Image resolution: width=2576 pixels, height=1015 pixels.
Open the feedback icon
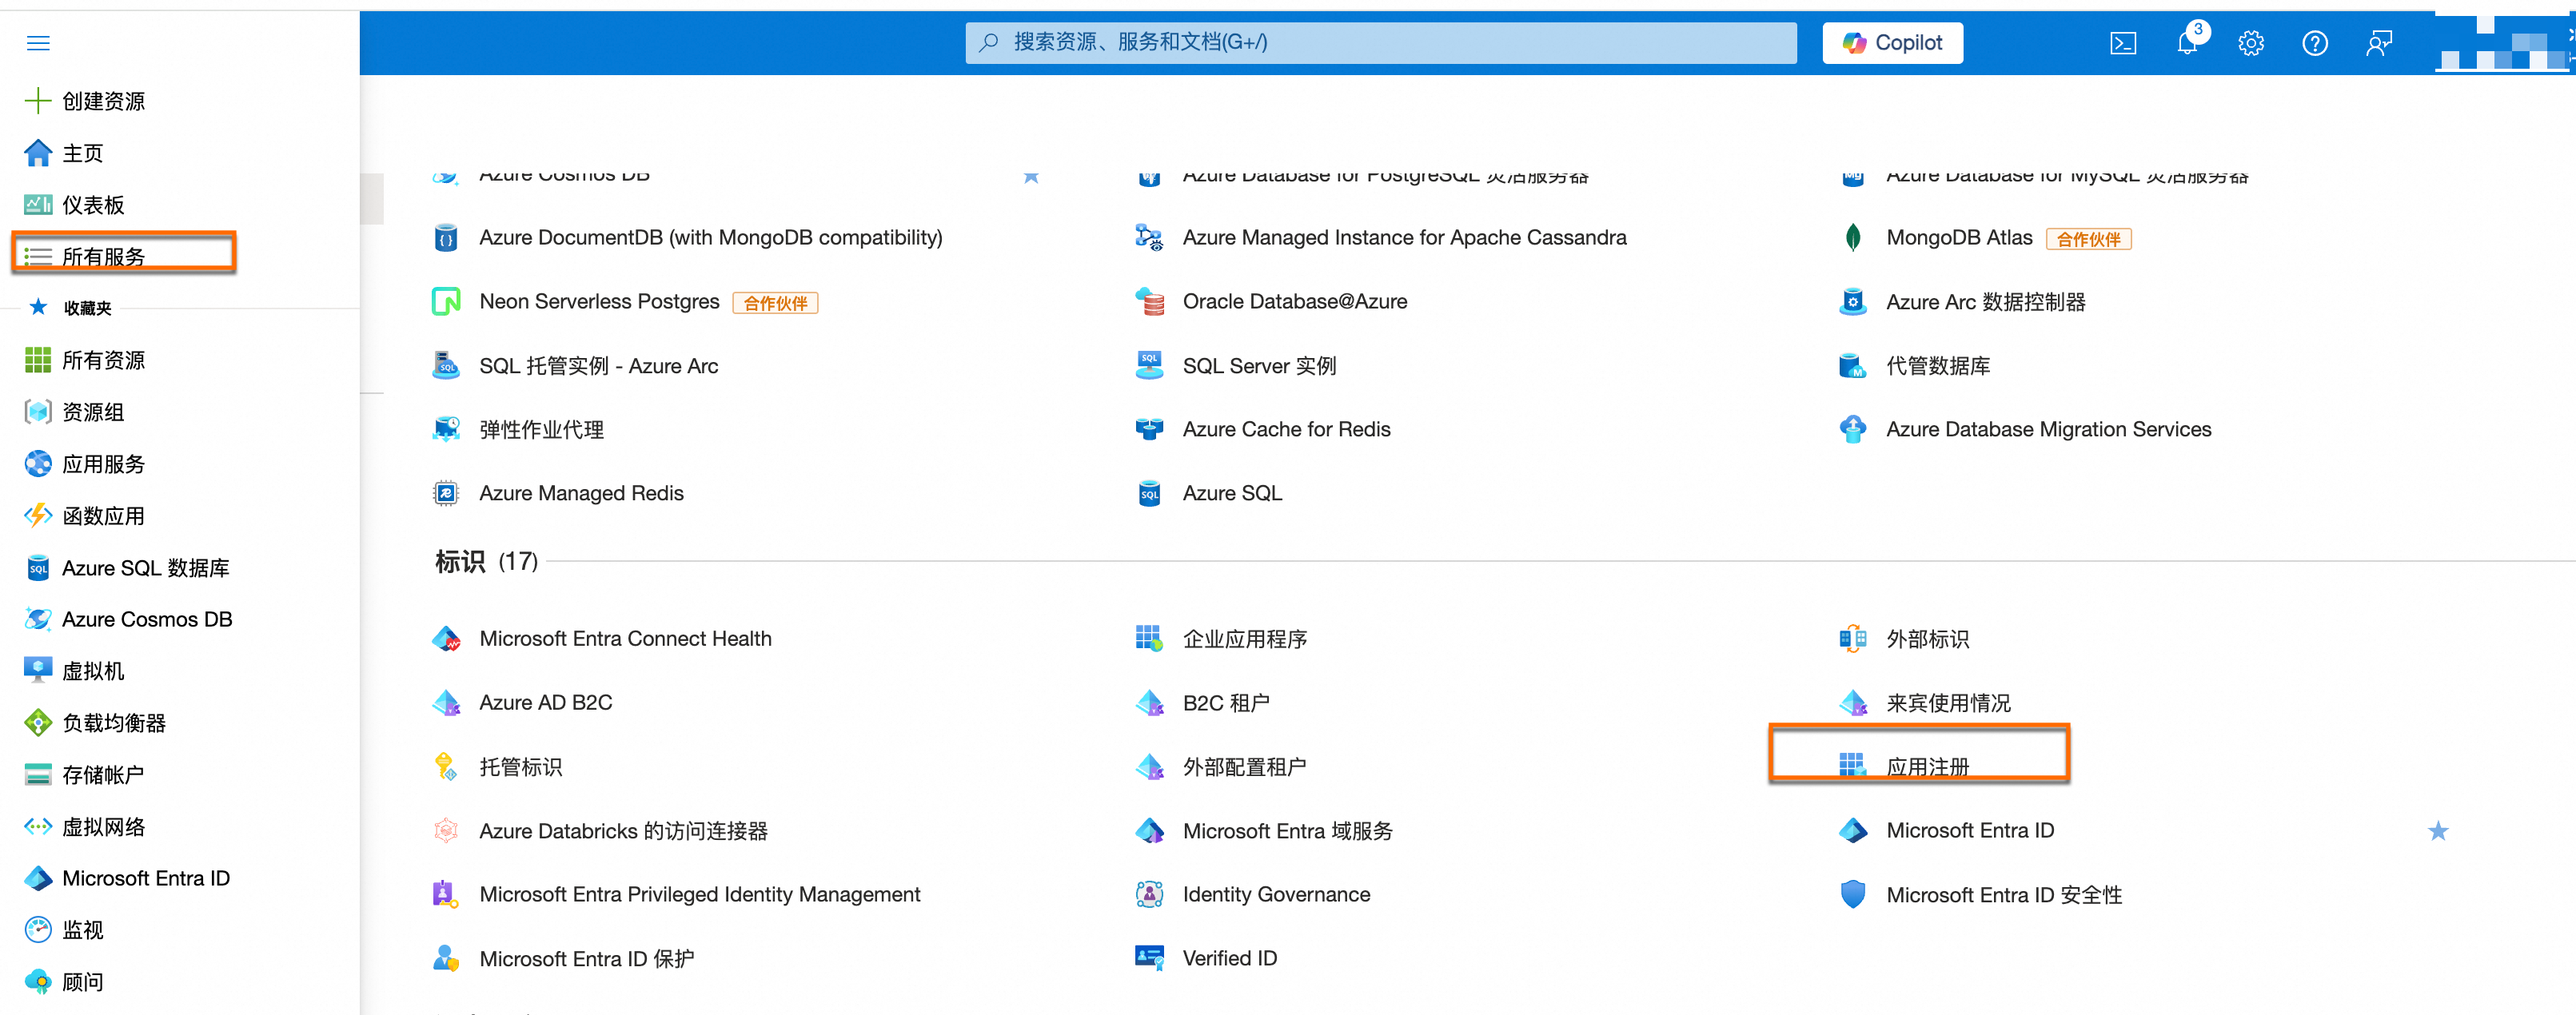[2378, 43]
